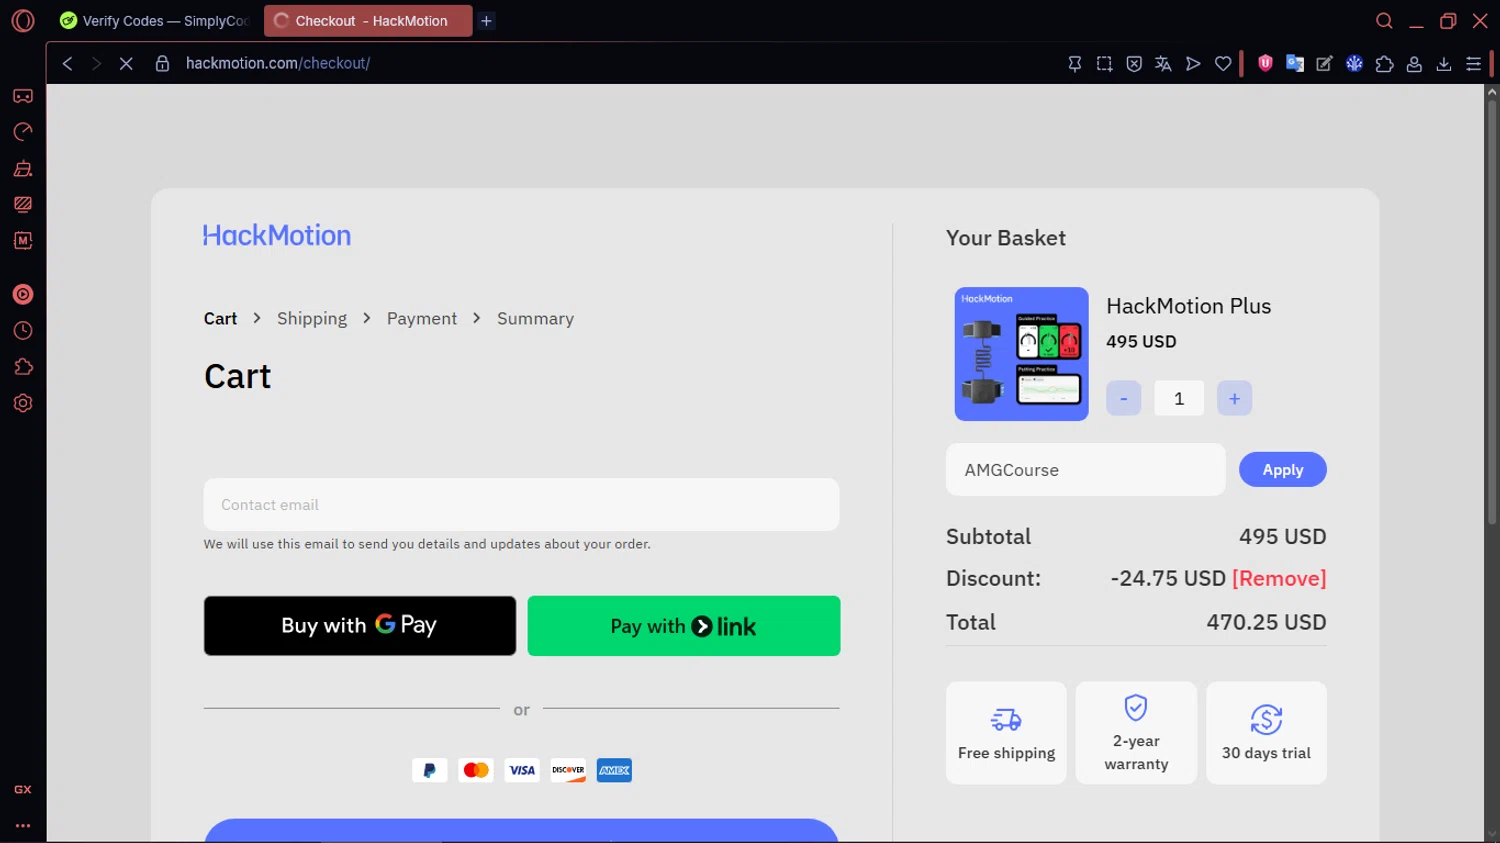Open the Google Translate extension icon
The width and height of the screenshot is (1500, 843).
tap(1295, 63)
